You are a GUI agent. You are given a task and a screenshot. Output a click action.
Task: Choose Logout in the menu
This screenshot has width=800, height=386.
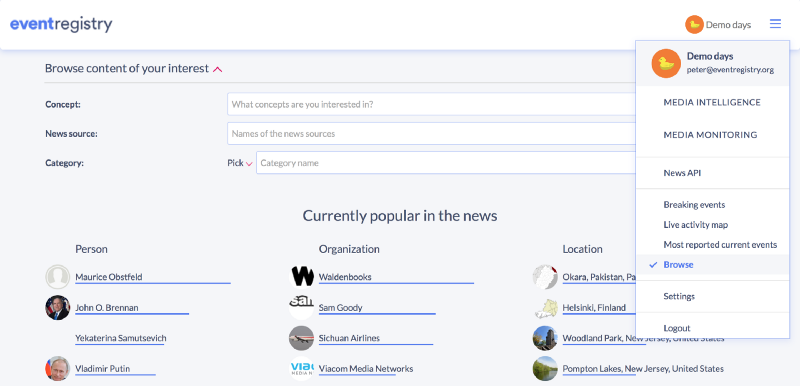(x=677, y=328)
